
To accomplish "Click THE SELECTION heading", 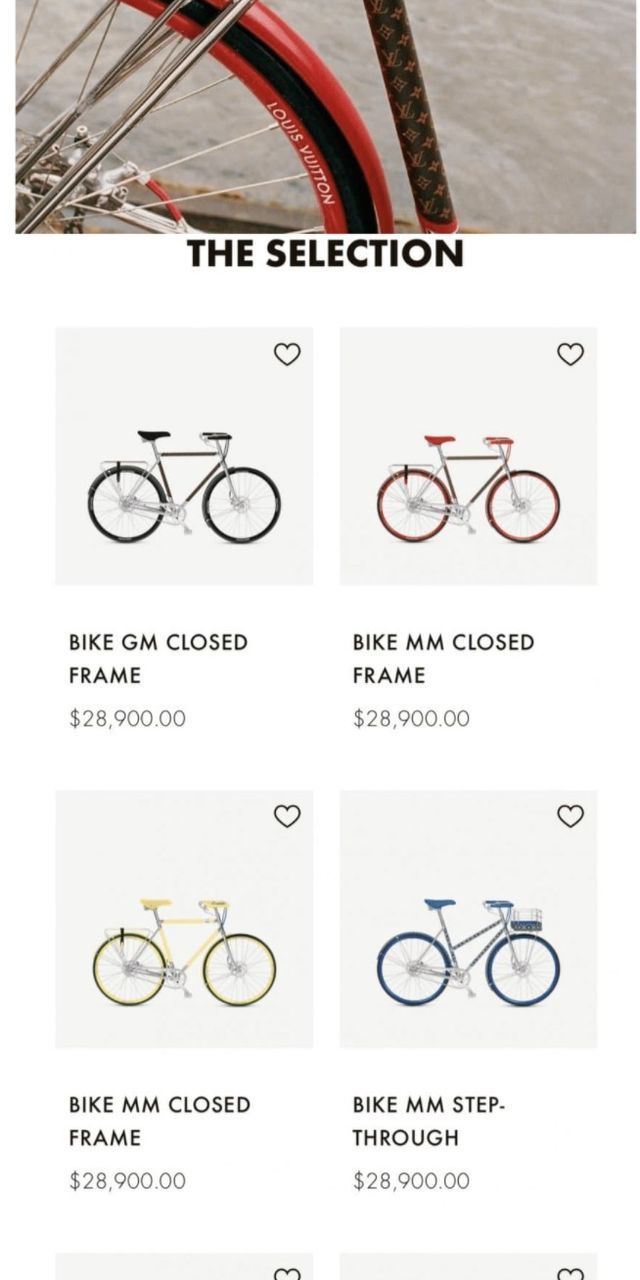I will (x=325, y=254).
